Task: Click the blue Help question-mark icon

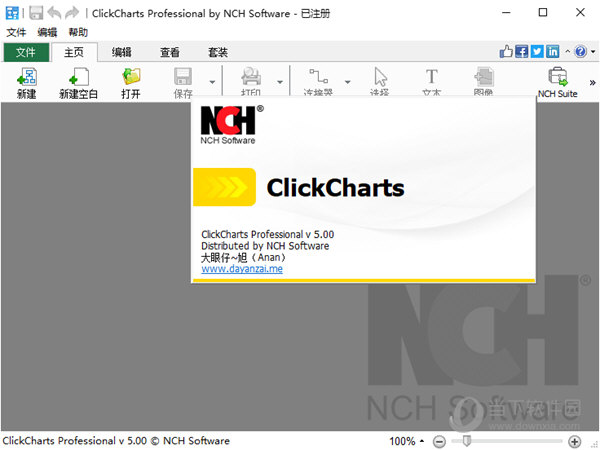Action: point(580,51)
